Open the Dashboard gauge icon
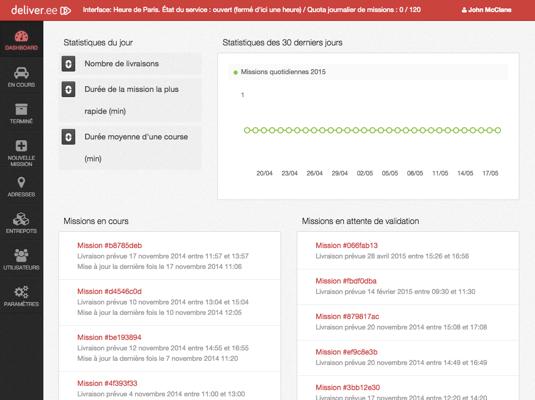Screen dimensions: 535x400 pyautogui.click(x=21, y=37)
